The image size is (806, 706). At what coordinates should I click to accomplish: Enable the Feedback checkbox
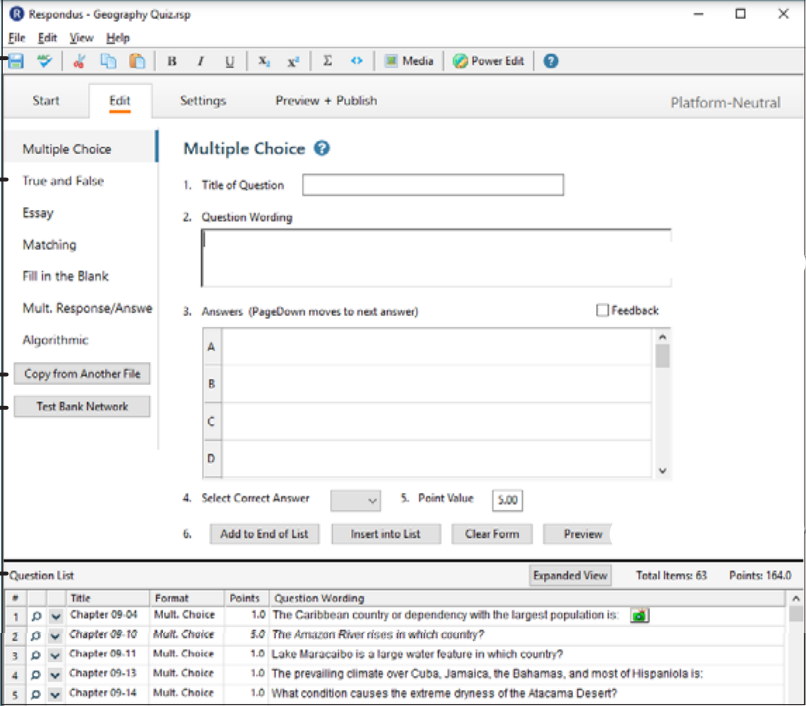pyautogui.click(x=602, y=311)
